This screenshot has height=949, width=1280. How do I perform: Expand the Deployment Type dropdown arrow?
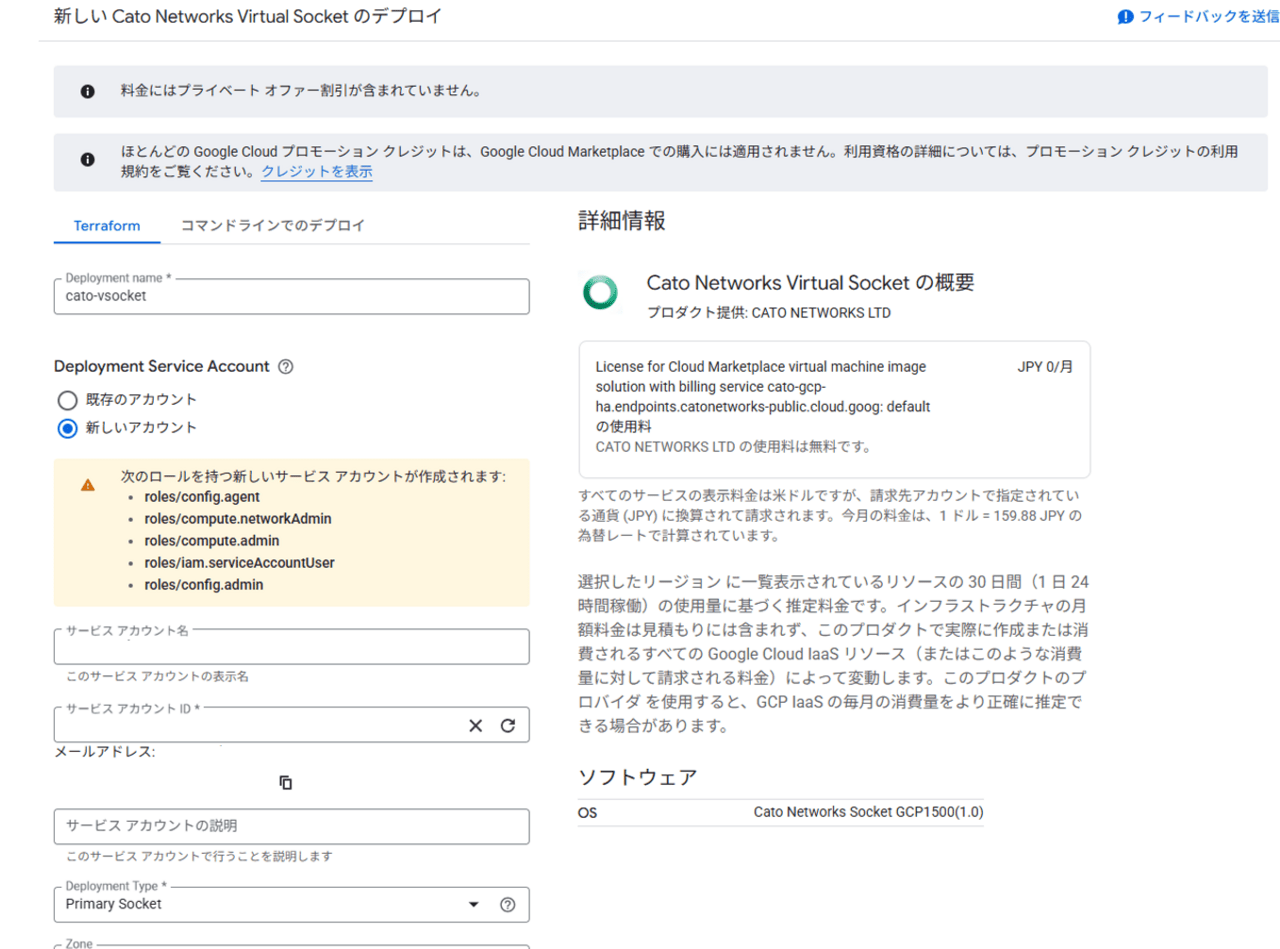point(474,905)
